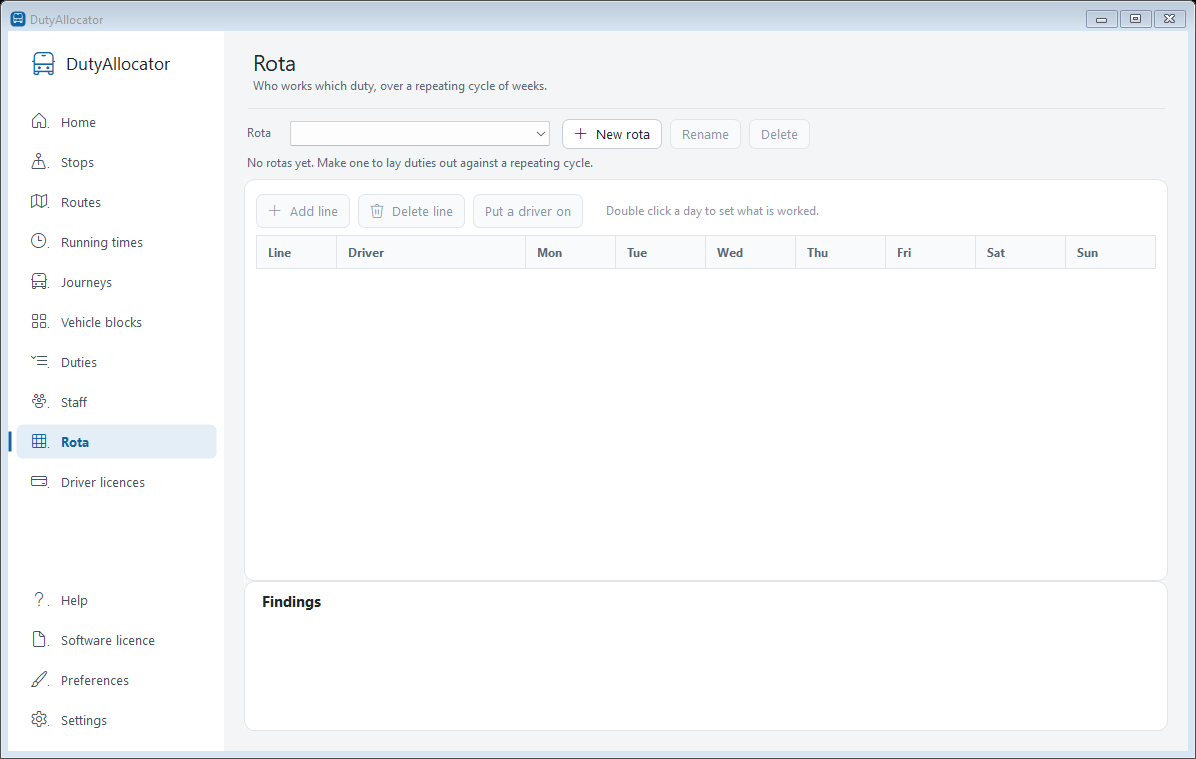Viewport: 1196px width, 759px height.
Task: Click the Rename button
Action: [x=705, y=134]
